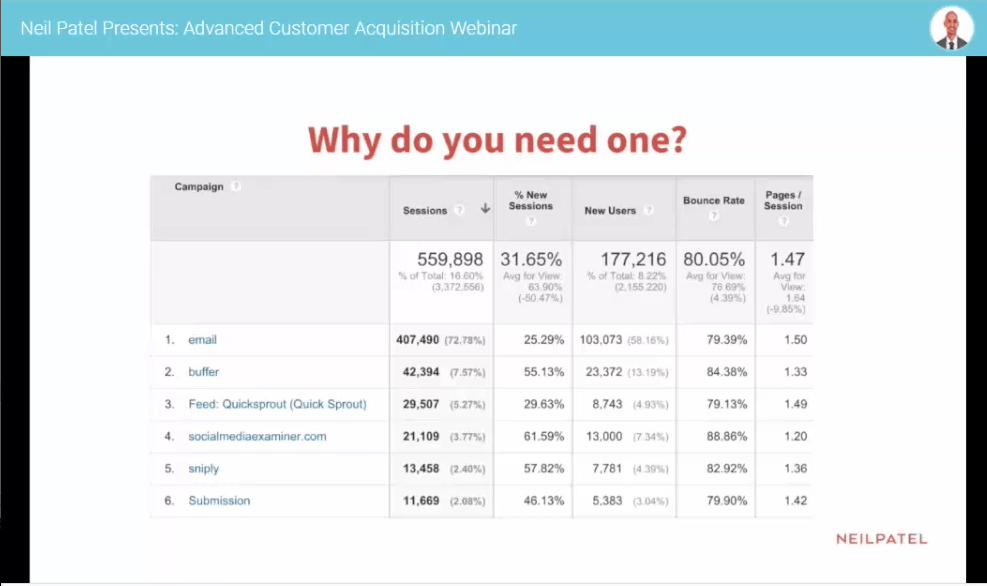Viewport: 987px width, 586px height.
Task: Click sniply sessions value 13,458
Action: coord(421,469)
